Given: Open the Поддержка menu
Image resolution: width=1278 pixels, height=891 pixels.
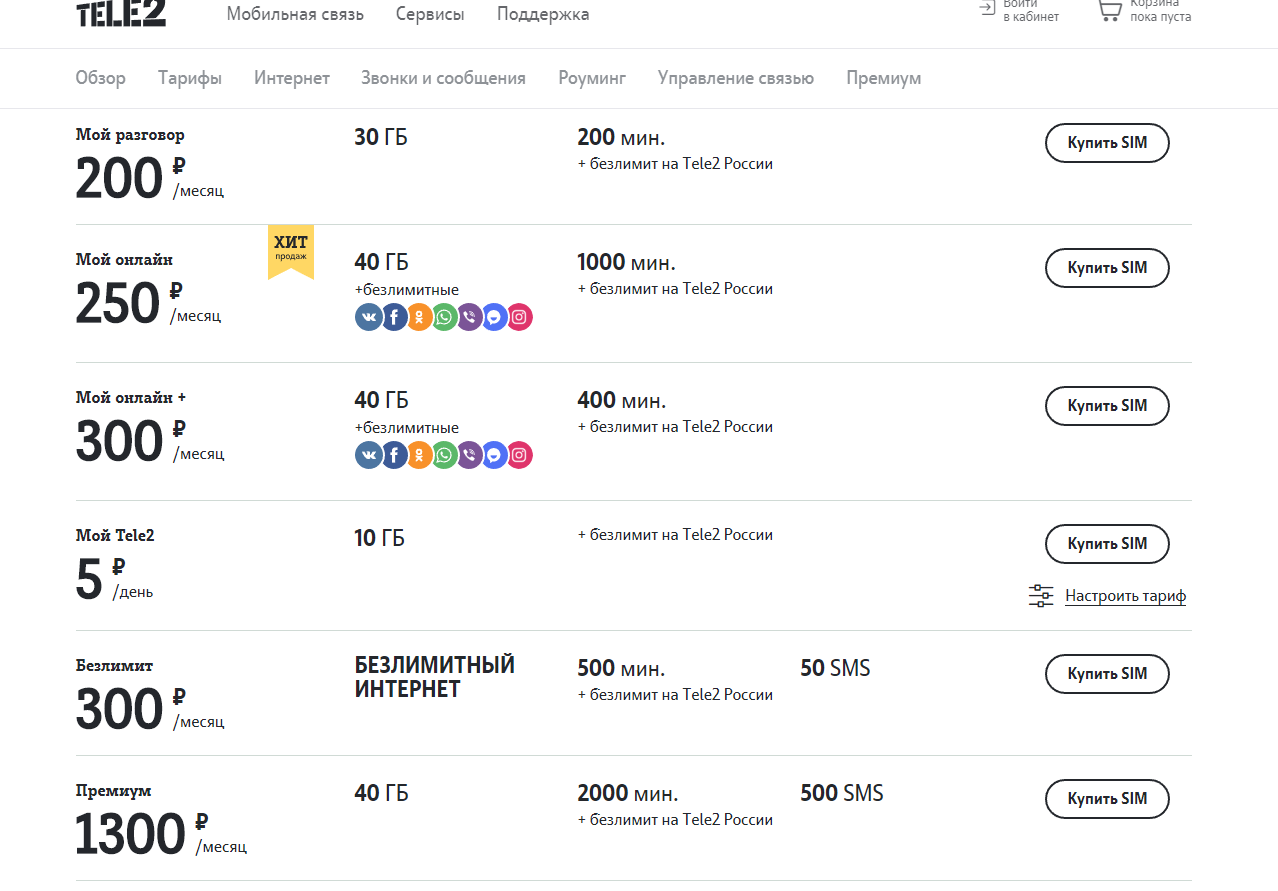Looking at the screenshot, I should (x=543, y=14).
